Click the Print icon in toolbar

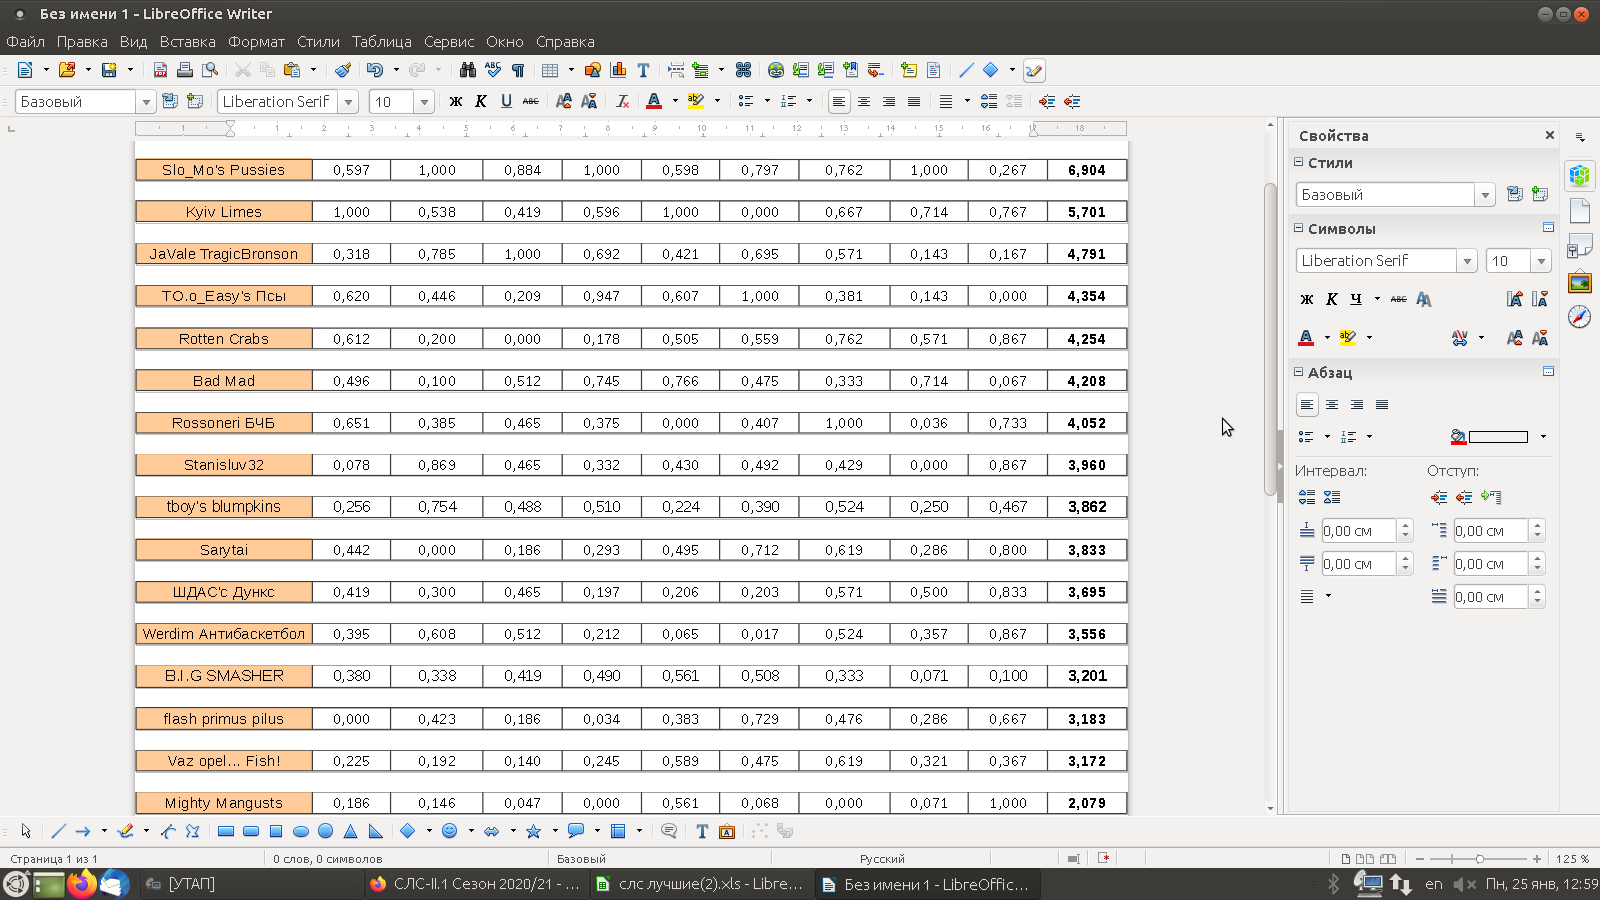185,70
